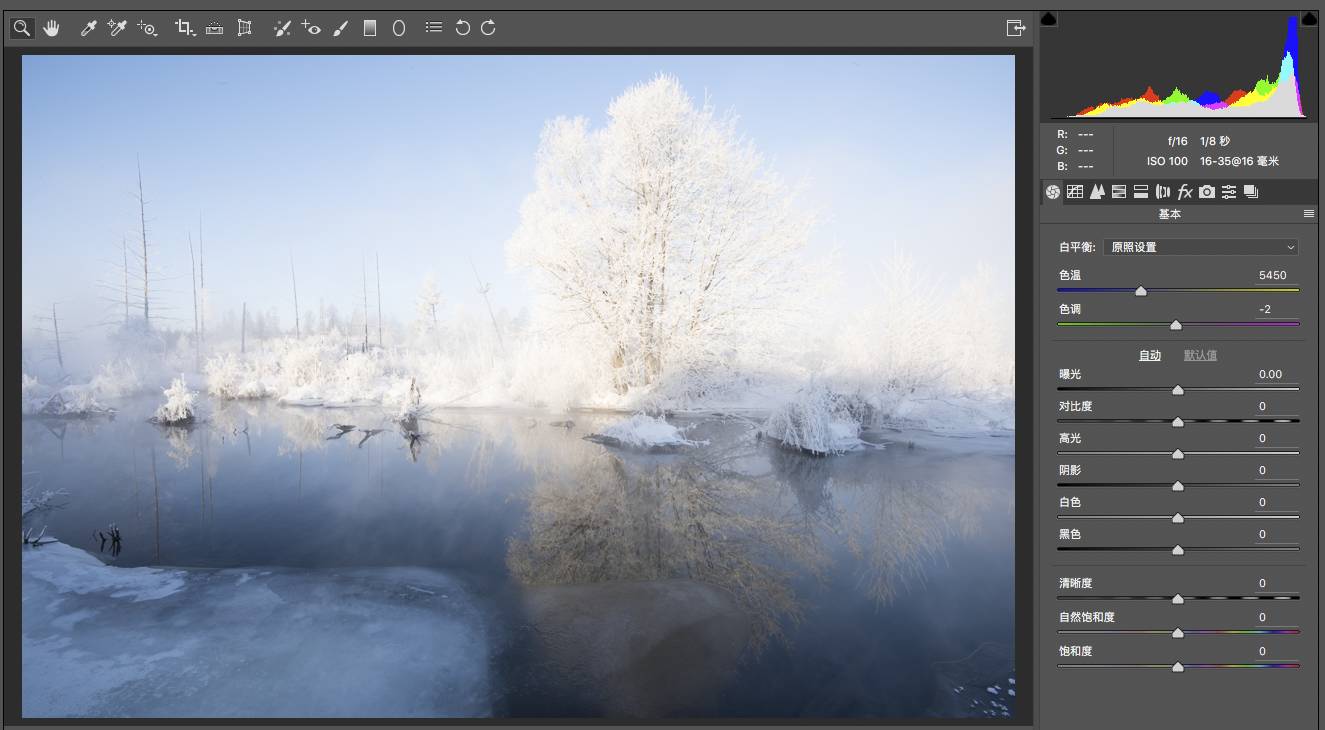Click the histogram graph
Screen dimensions: 1325x730
point(1178,66)
